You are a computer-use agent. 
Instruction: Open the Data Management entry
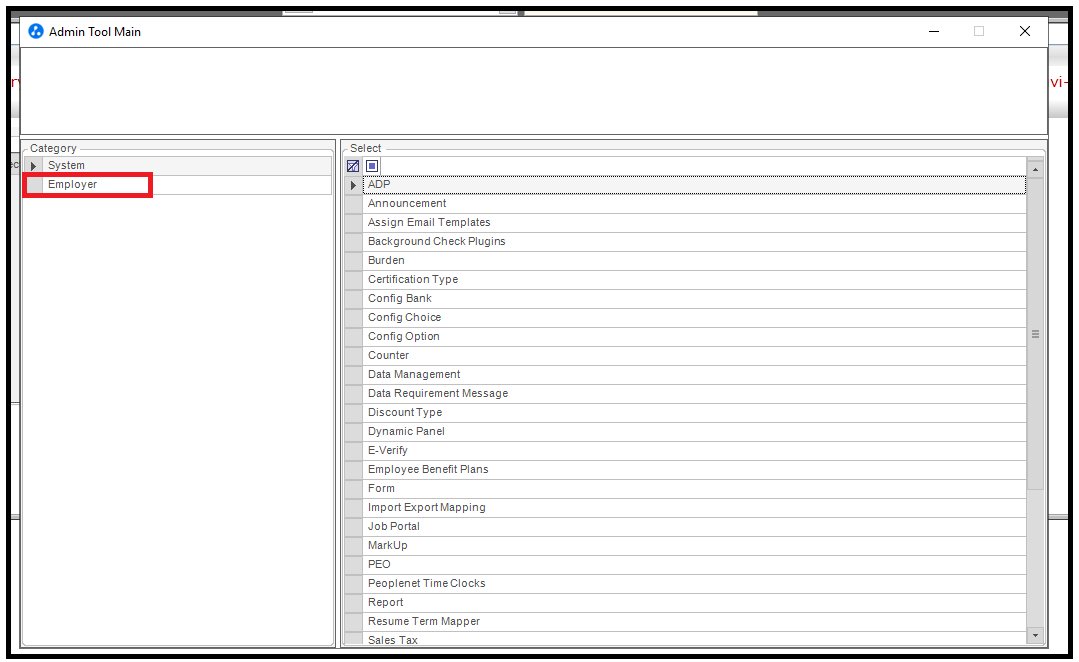click(694, 374)
